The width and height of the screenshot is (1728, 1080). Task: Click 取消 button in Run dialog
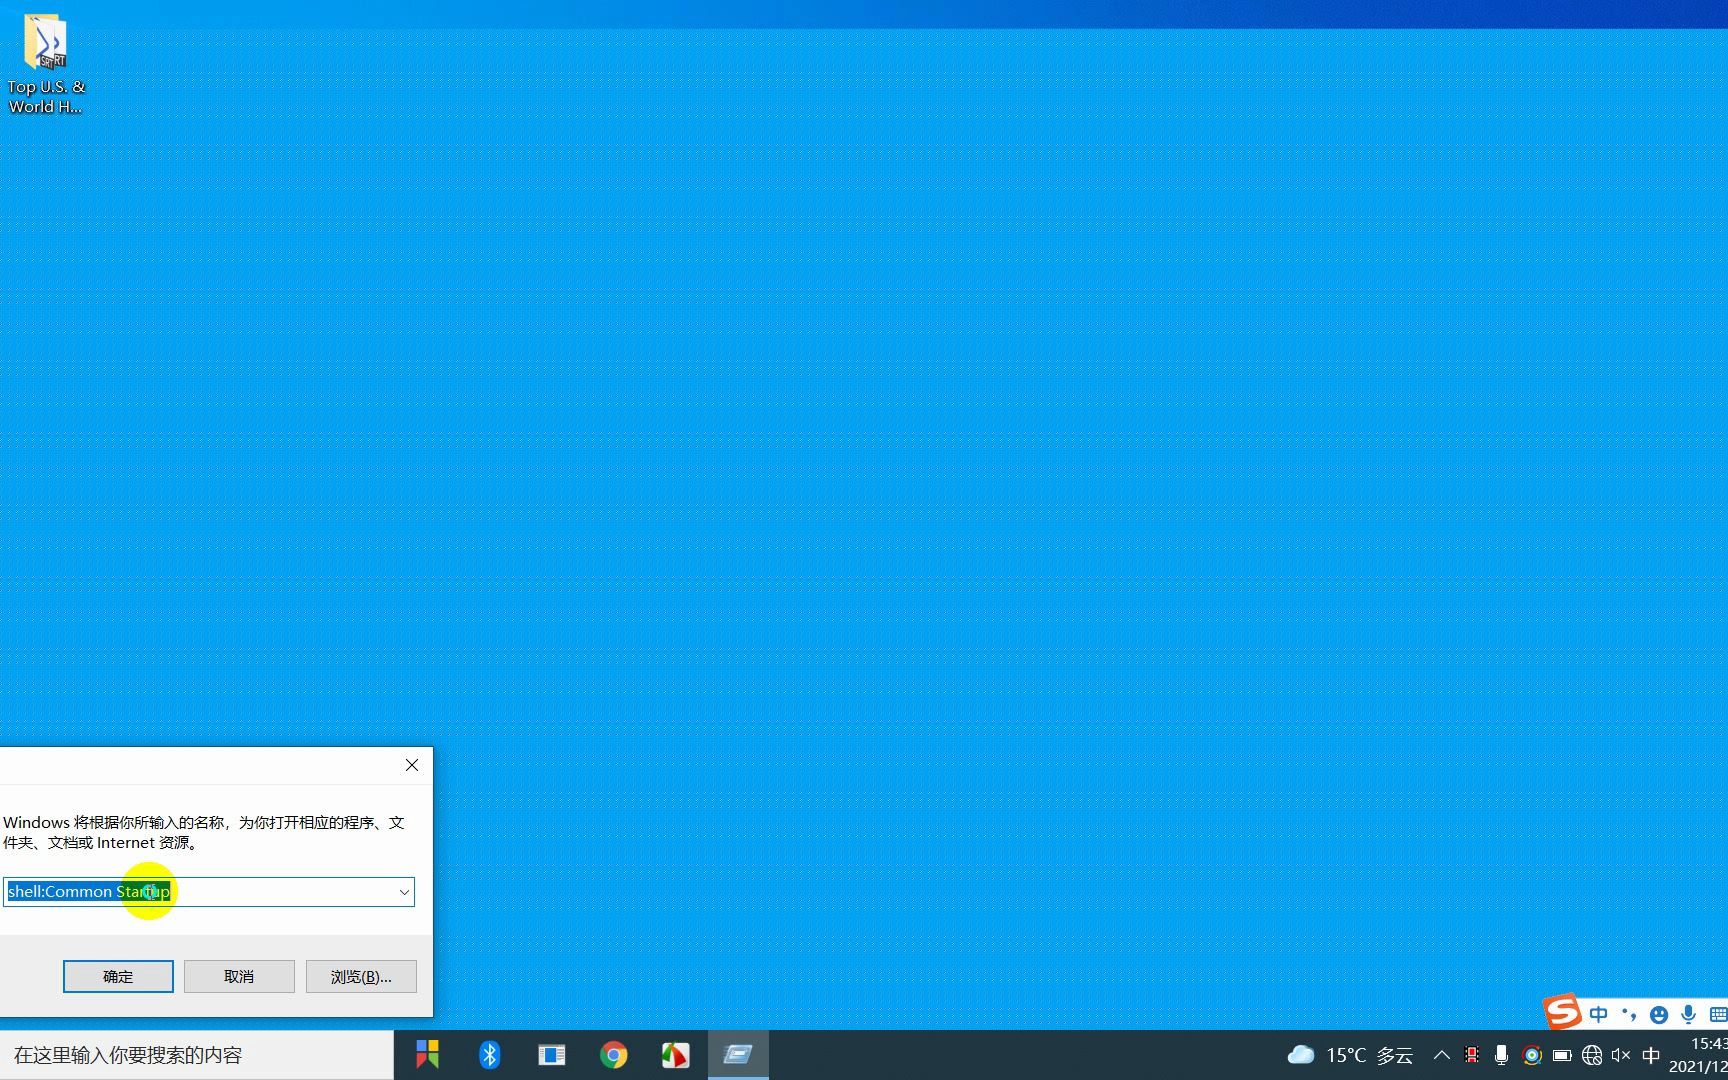[x=239, y=976]
